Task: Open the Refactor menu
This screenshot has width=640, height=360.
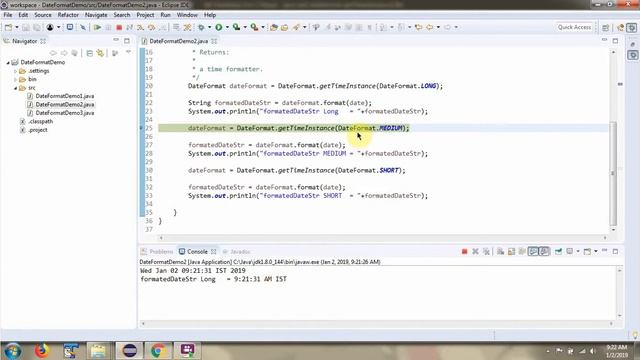Action: pos(68,15)
